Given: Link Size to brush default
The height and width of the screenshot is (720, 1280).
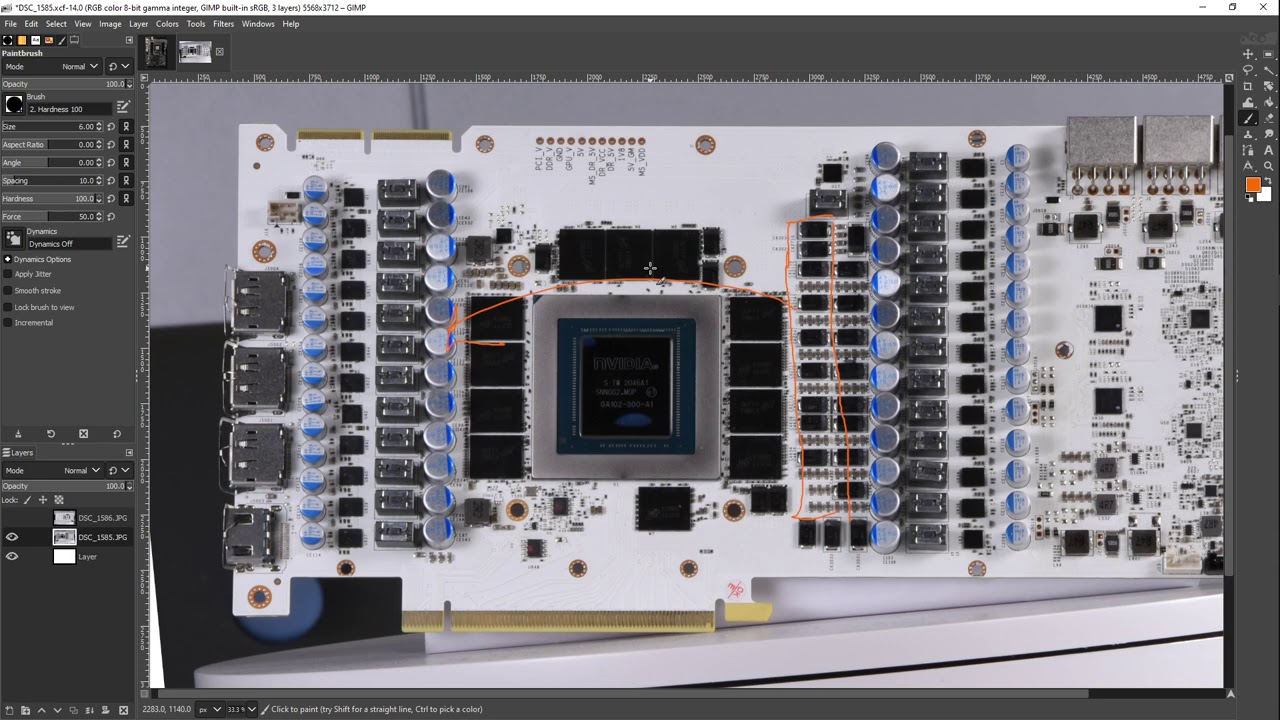Looking at the screenshot, I should point(126,127).
